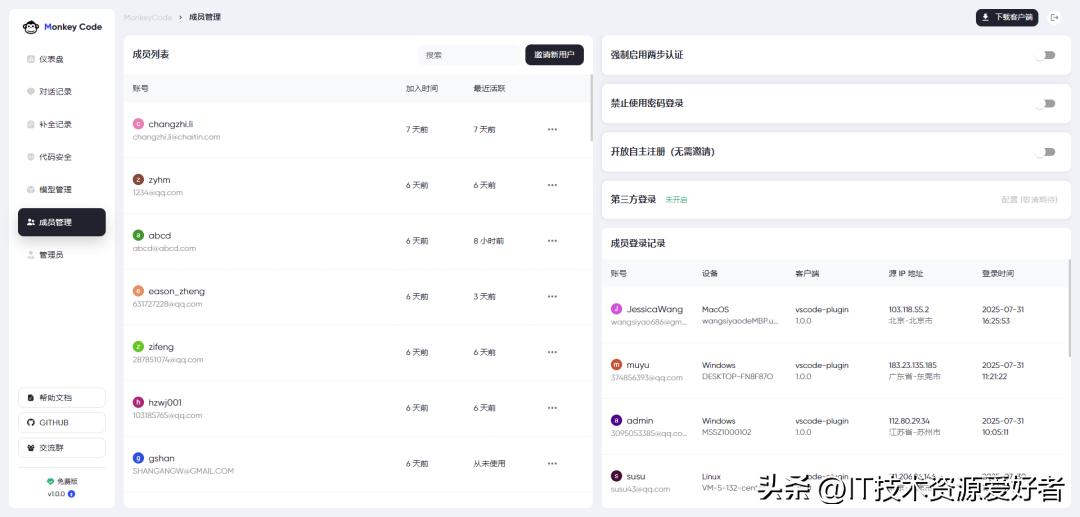Screen dimensions: 1080x517
Task: Open 帮助文档 help docs button
Action: coord(62,398)
